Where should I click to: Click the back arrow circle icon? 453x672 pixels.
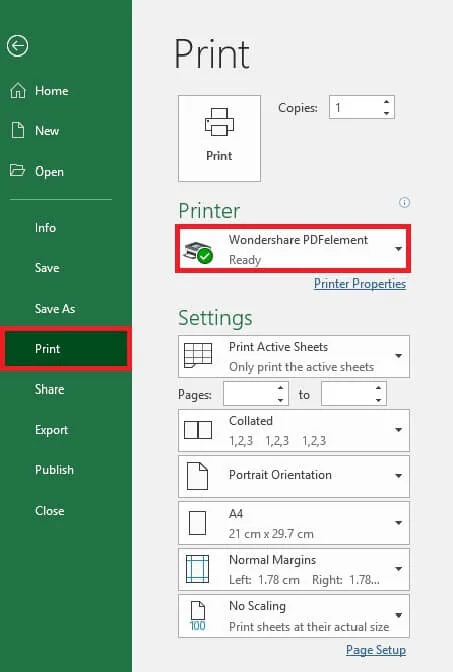pos(18,46)
